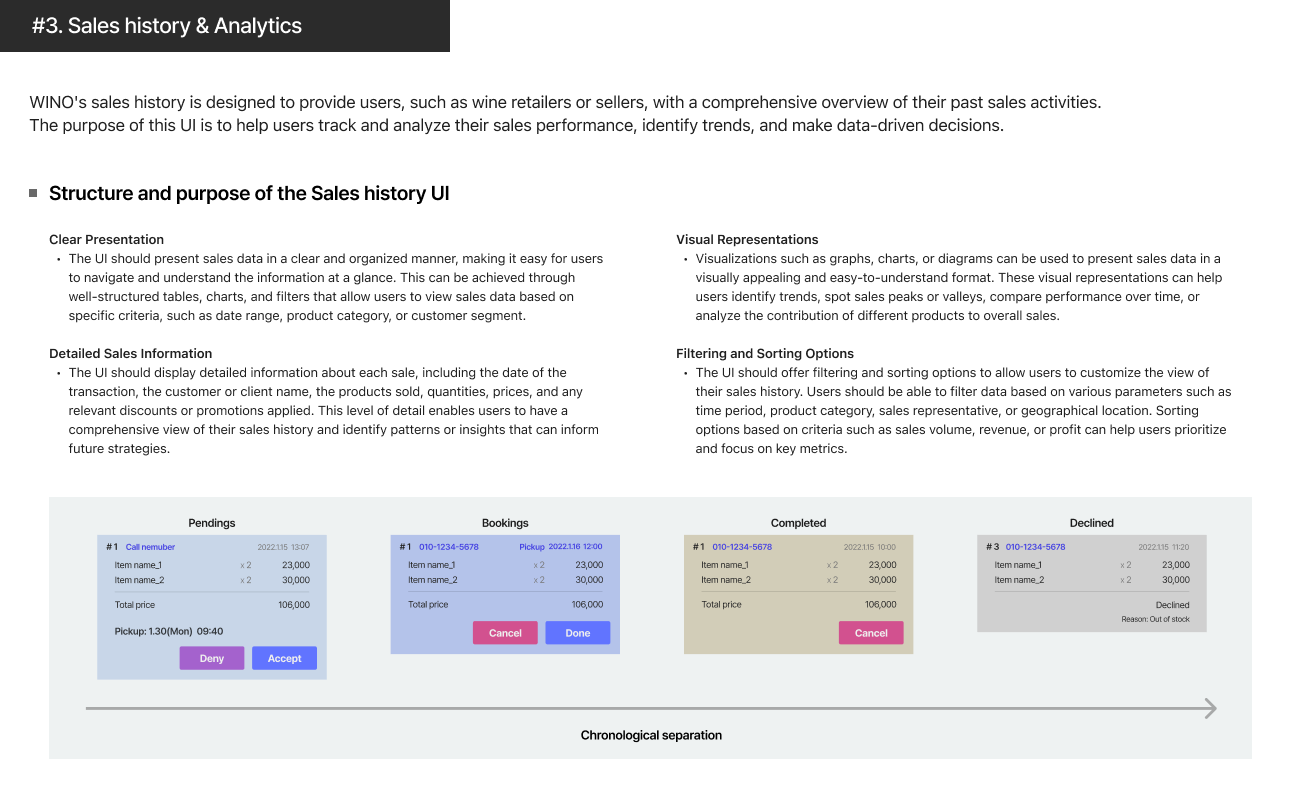Click the 'Chronological separation' label
Image resolution: width=1300 pixels, height=800 pixels.
pyautogui.click(x=651, y=735)
